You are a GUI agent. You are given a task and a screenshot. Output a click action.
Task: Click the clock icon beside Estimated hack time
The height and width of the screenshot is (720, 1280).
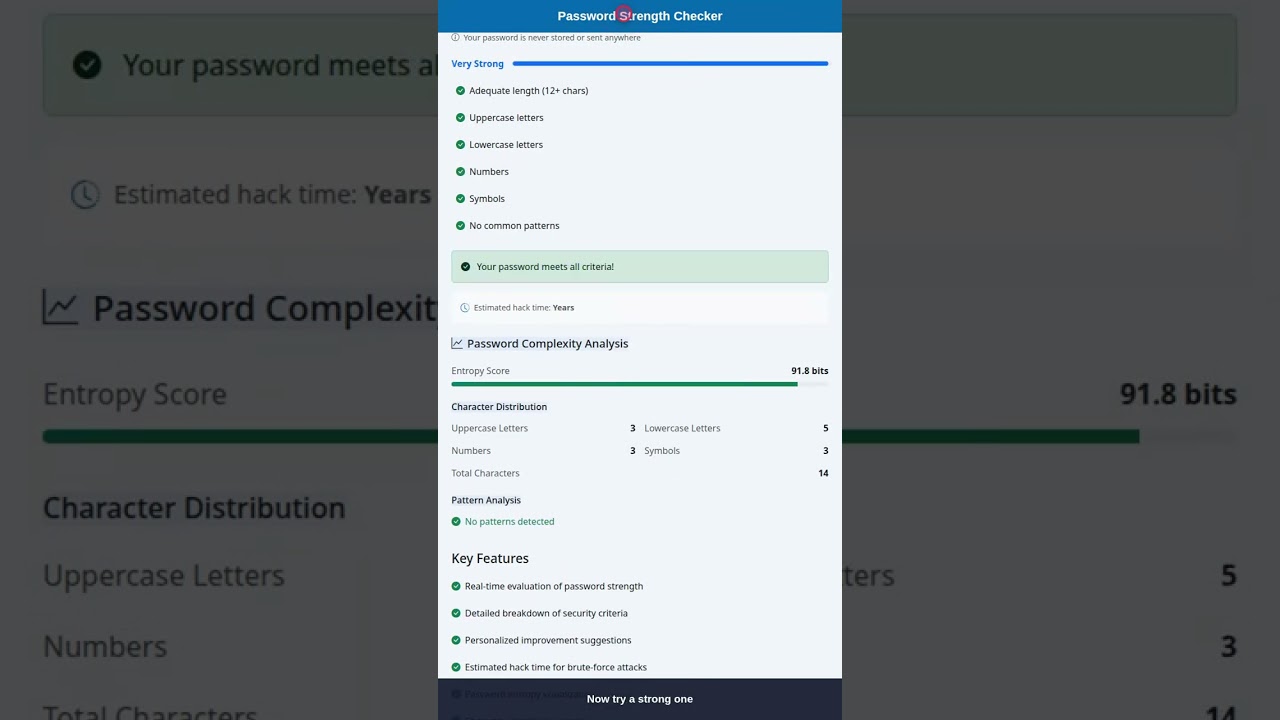pos(464,308)
